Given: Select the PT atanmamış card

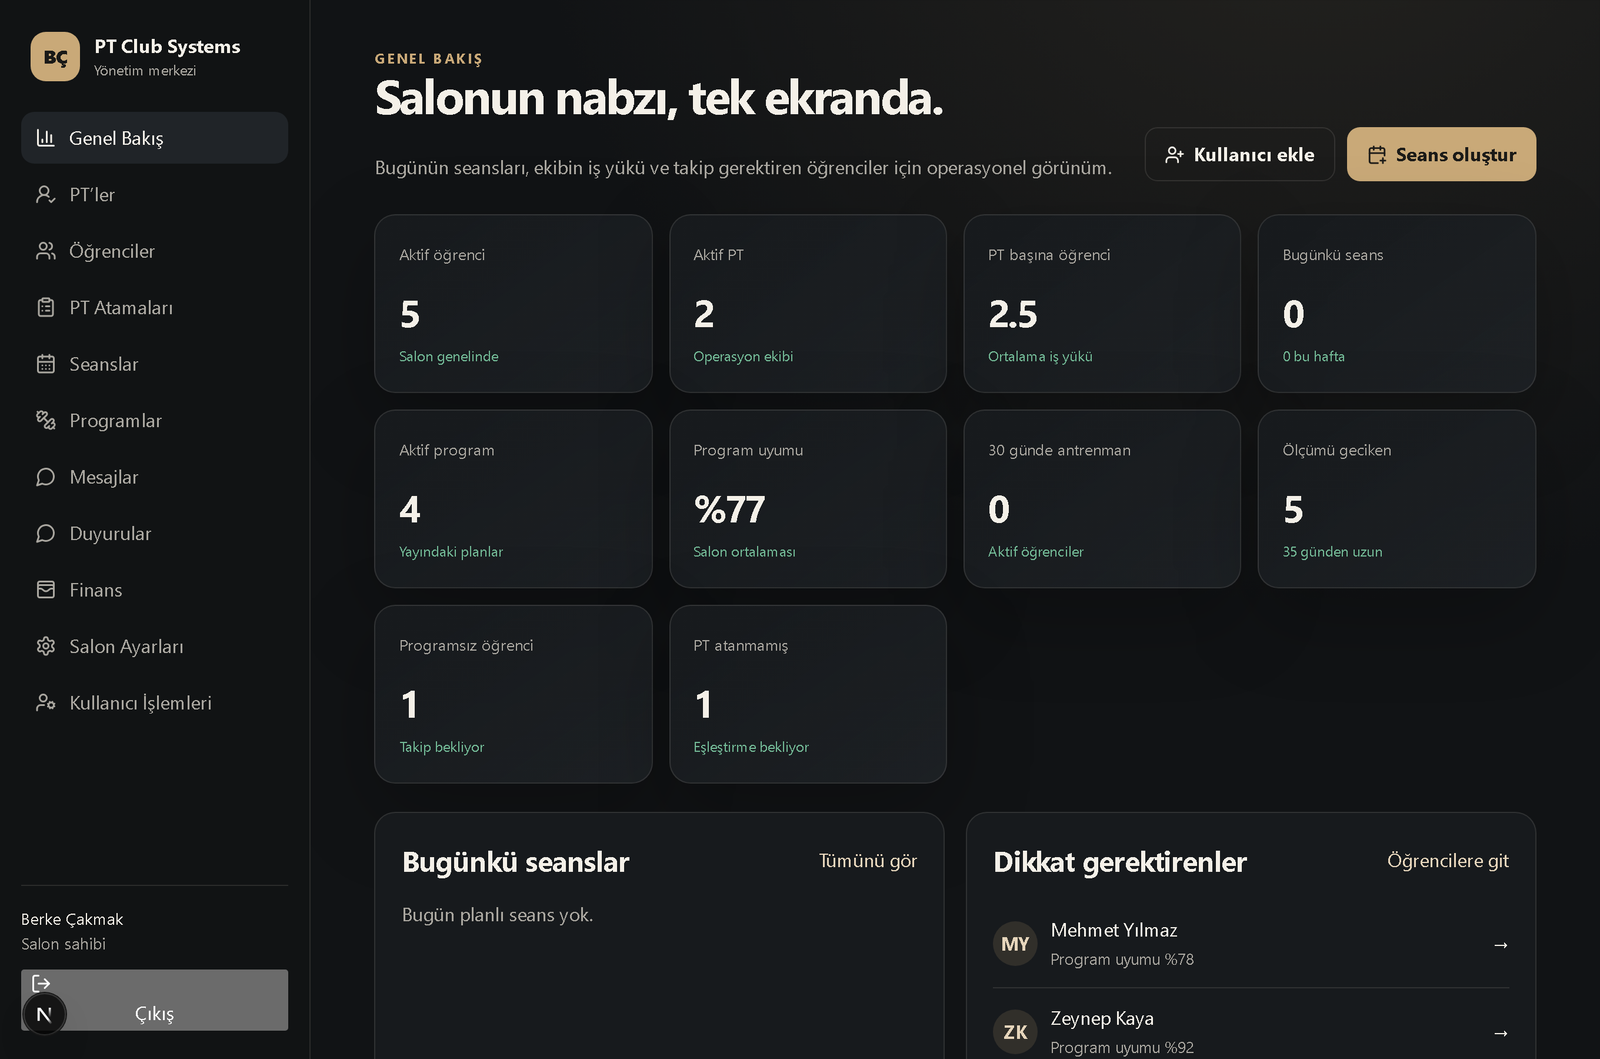Looking at the screenshot, I should point(808,694).
